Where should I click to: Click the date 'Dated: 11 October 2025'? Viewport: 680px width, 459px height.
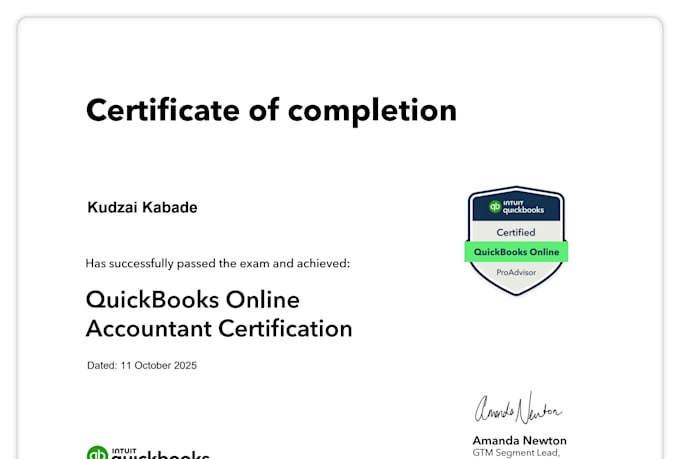[142, 365]
